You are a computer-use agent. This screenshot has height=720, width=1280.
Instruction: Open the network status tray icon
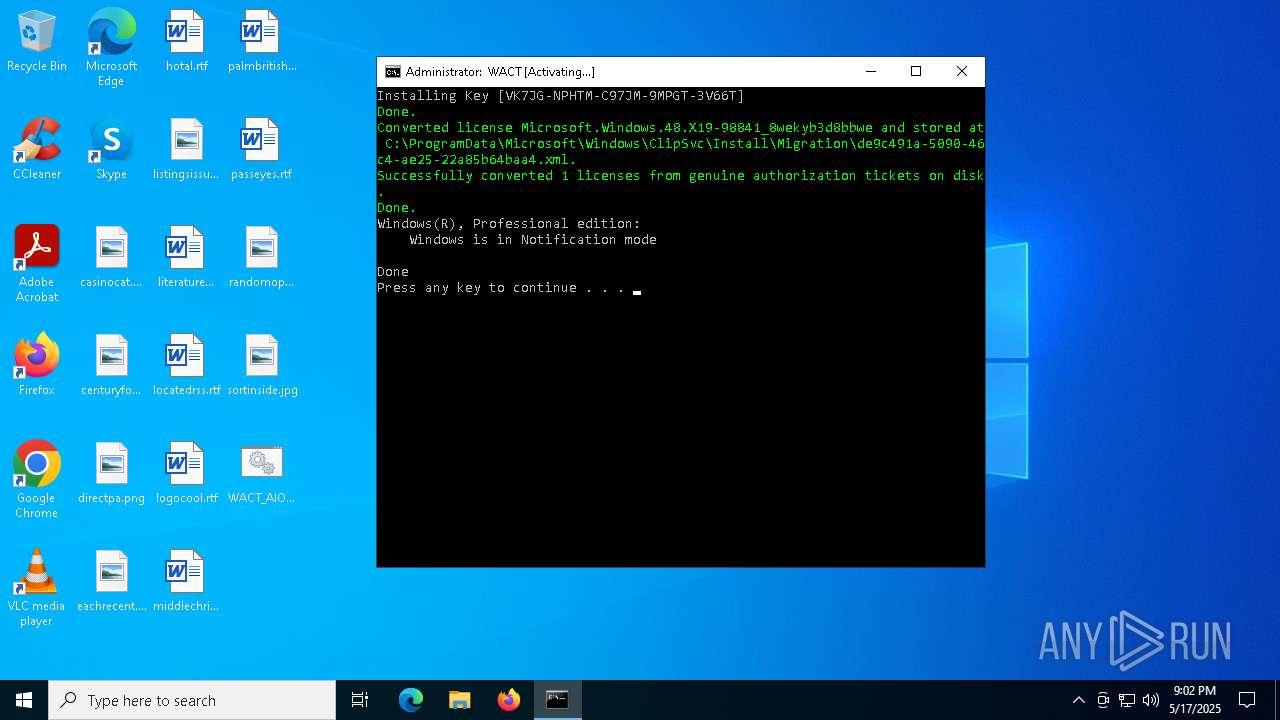1127,700
